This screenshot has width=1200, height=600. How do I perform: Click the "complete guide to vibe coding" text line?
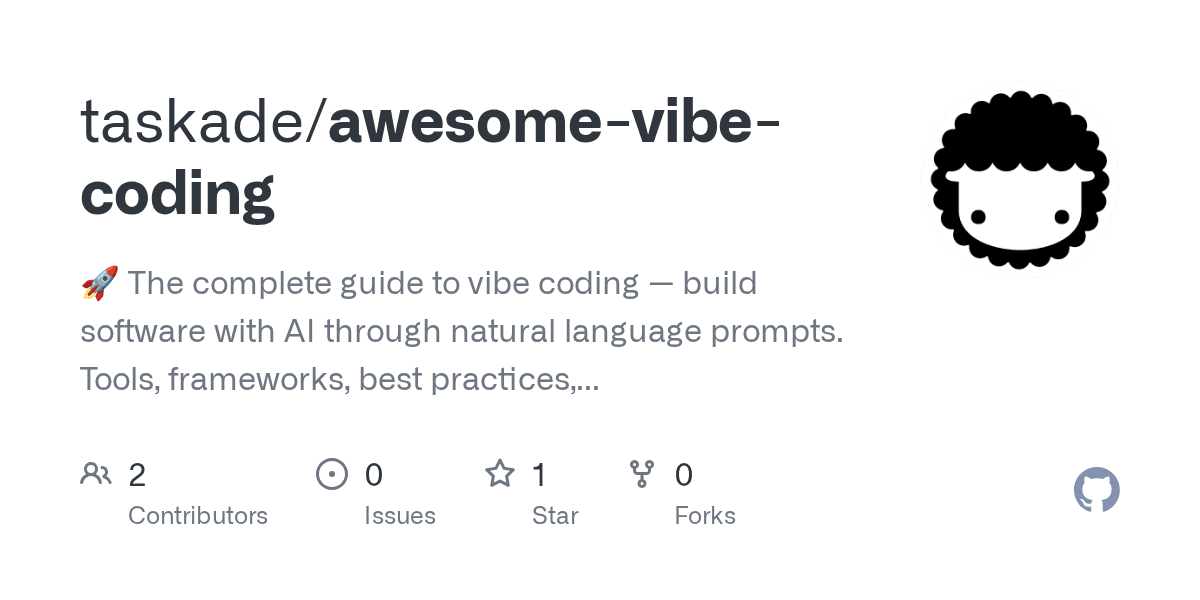[x=440, y=284]
